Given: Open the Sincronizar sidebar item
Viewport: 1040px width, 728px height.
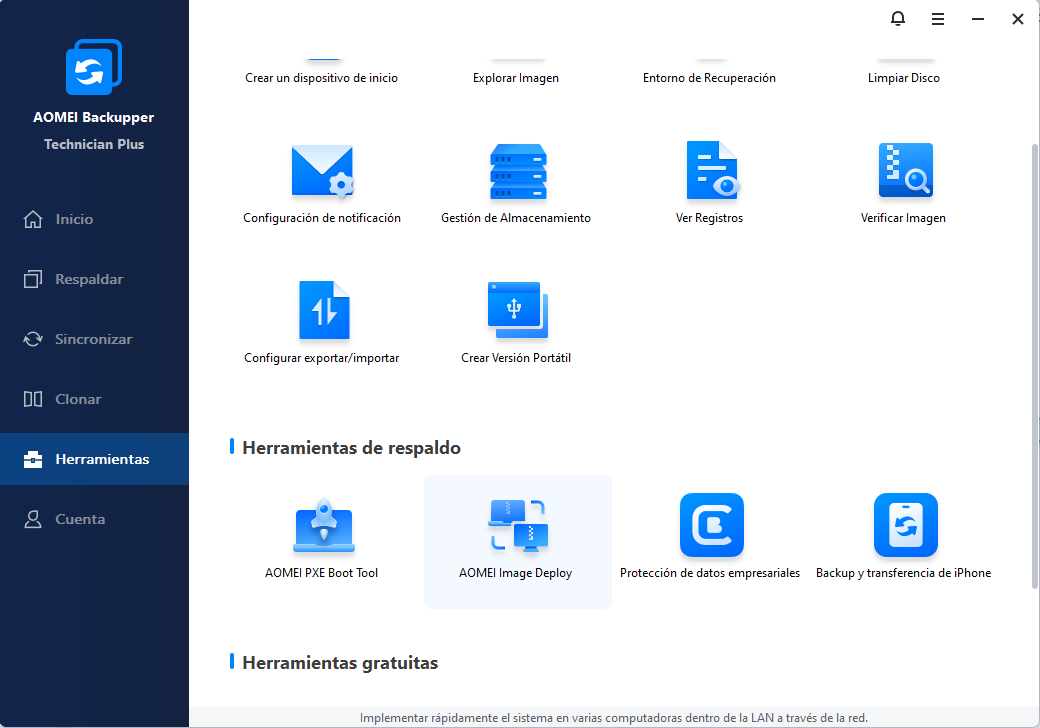Looking at the screenshot, I should [x=94, y=339].
